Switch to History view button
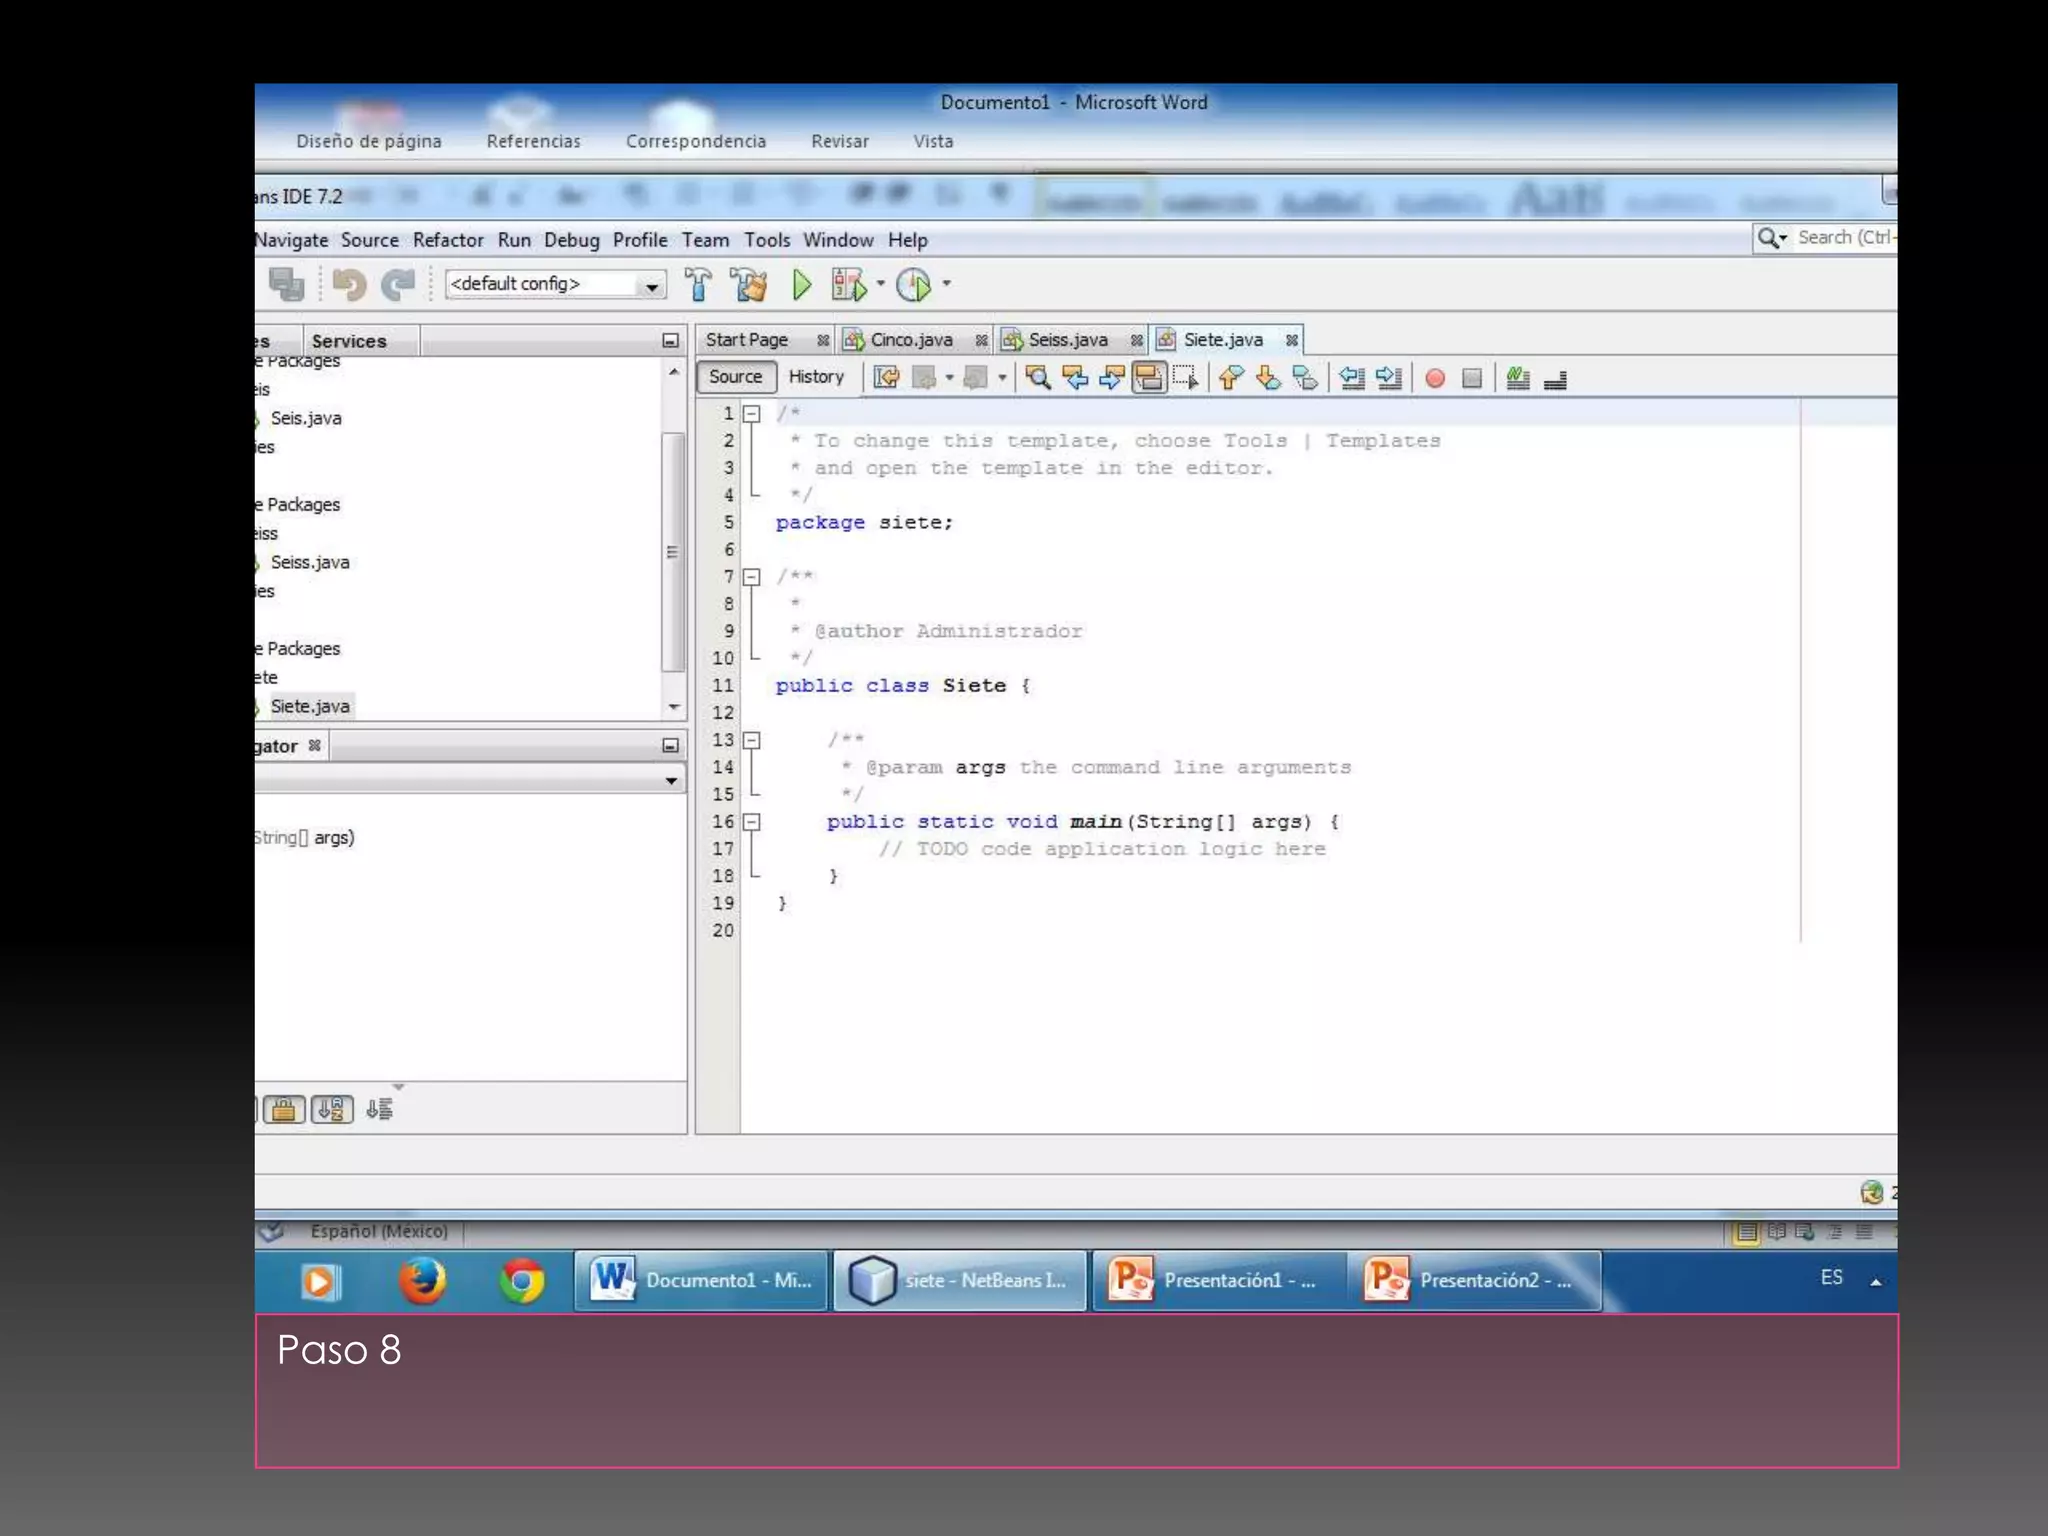This screenshot has width=2048, height=1536. pos(816,377)
